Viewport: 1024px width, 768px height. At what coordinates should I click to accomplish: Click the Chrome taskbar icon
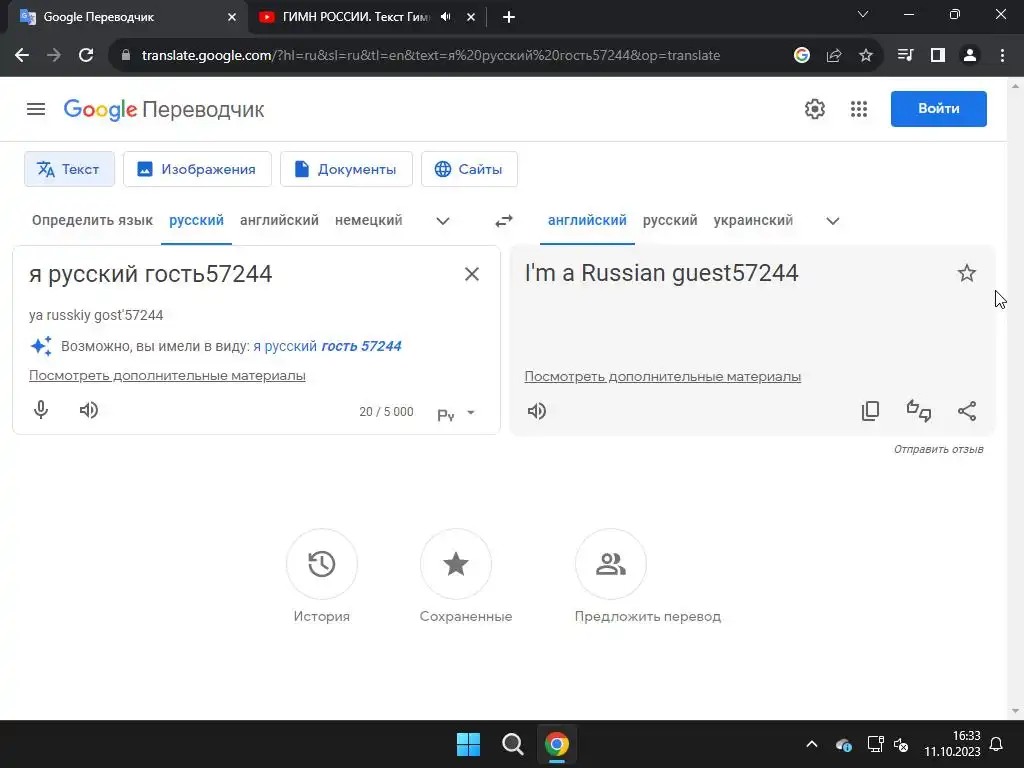click(x=557, y=744)
